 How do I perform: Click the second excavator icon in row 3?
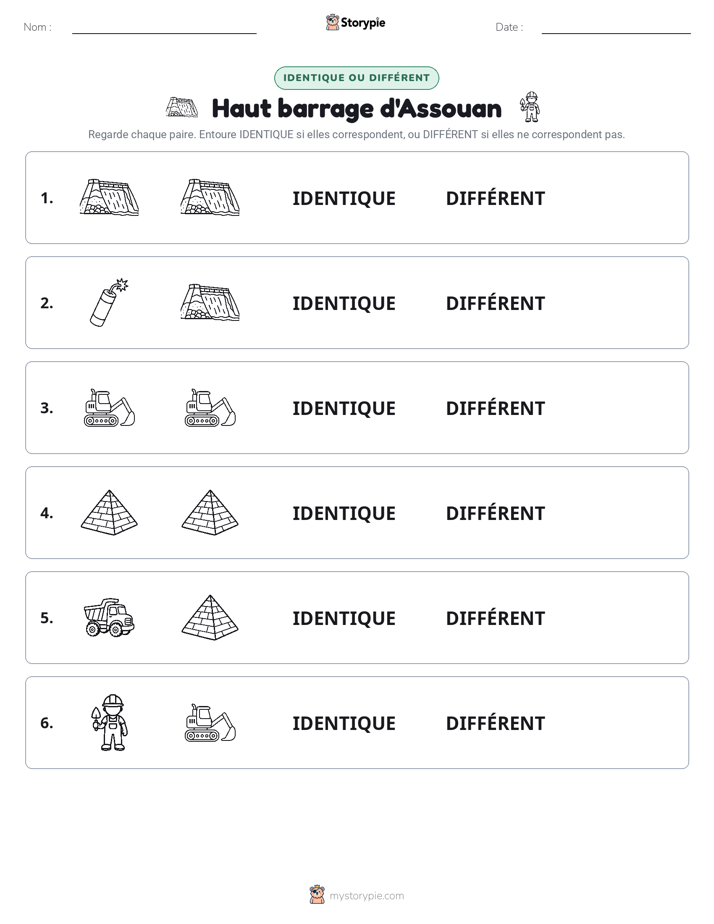pos(210,407)
